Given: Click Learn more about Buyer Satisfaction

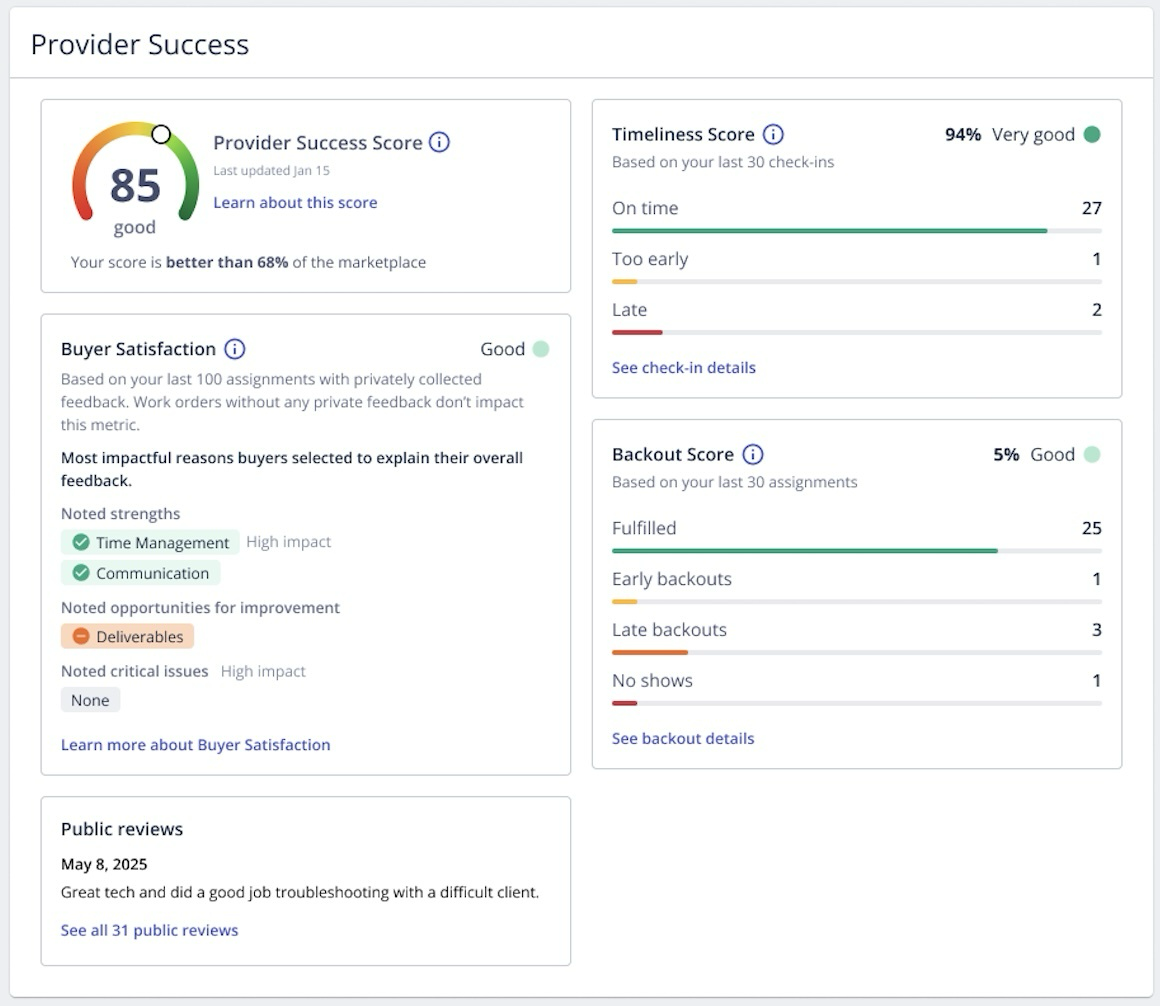Looking at the screenshot, I should [x=195, y=745].
